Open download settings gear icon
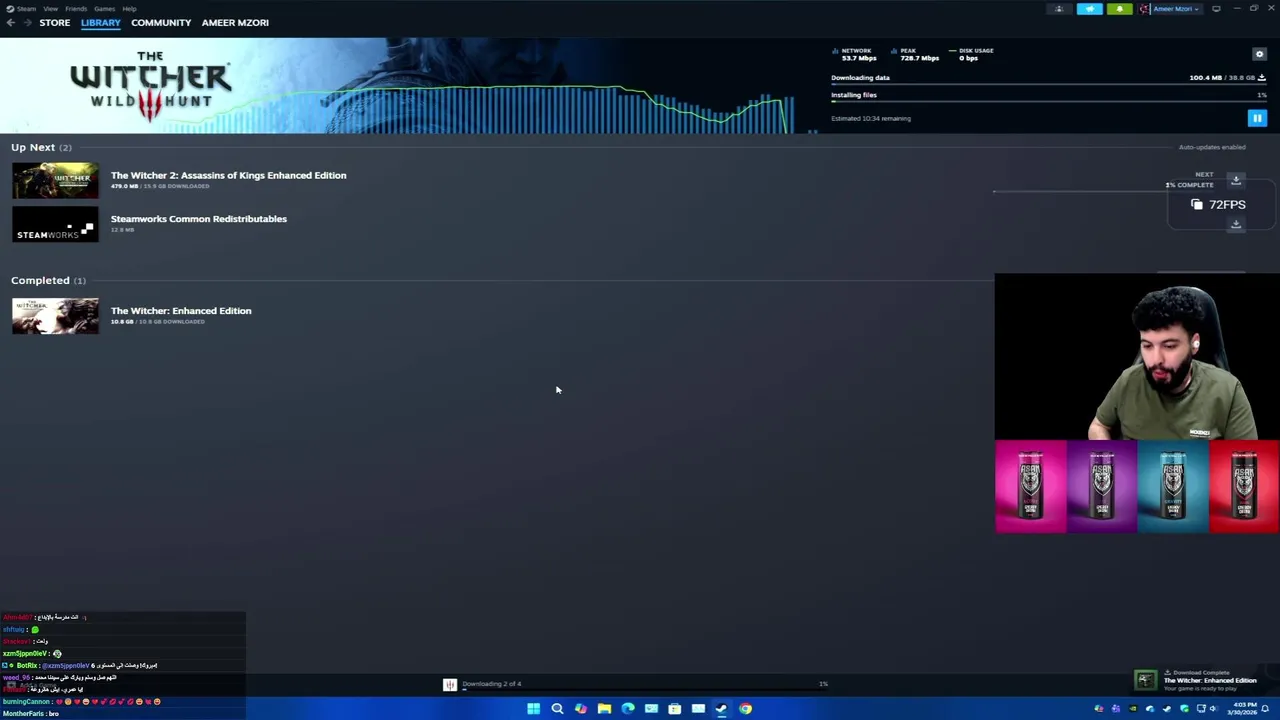Viewport: 1280px width, 720px height. 1259,54
